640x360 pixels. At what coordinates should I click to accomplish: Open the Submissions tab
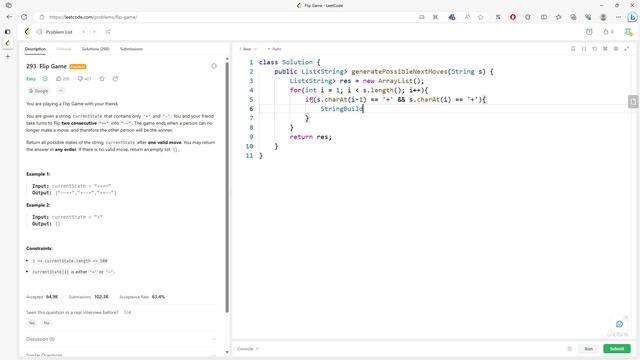pos(131,49)
